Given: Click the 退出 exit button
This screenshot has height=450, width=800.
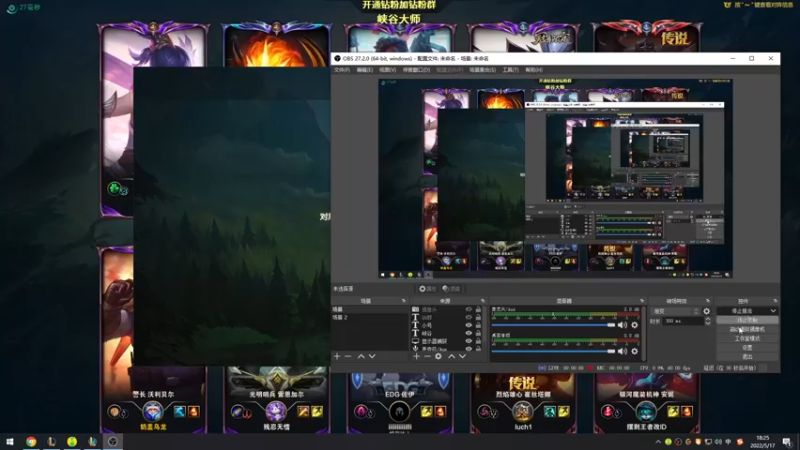Looking at the screenshot, I should (x=747, y=357).
